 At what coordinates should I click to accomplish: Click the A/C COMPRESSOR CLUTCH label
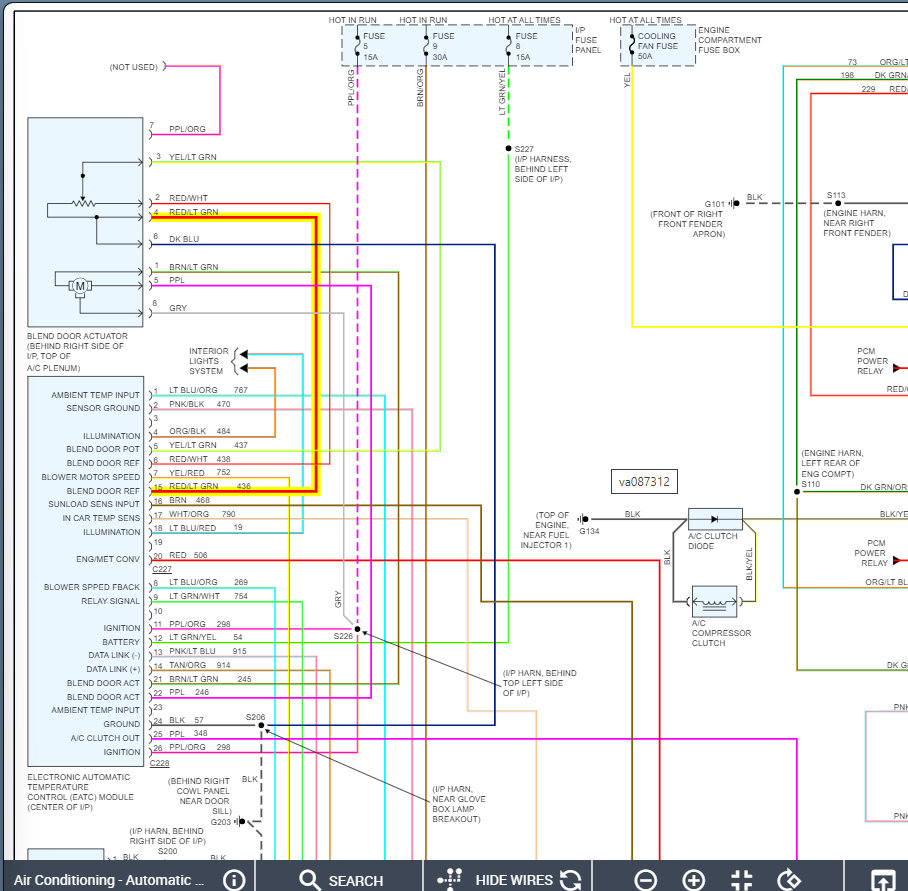(x=721, y=633)
